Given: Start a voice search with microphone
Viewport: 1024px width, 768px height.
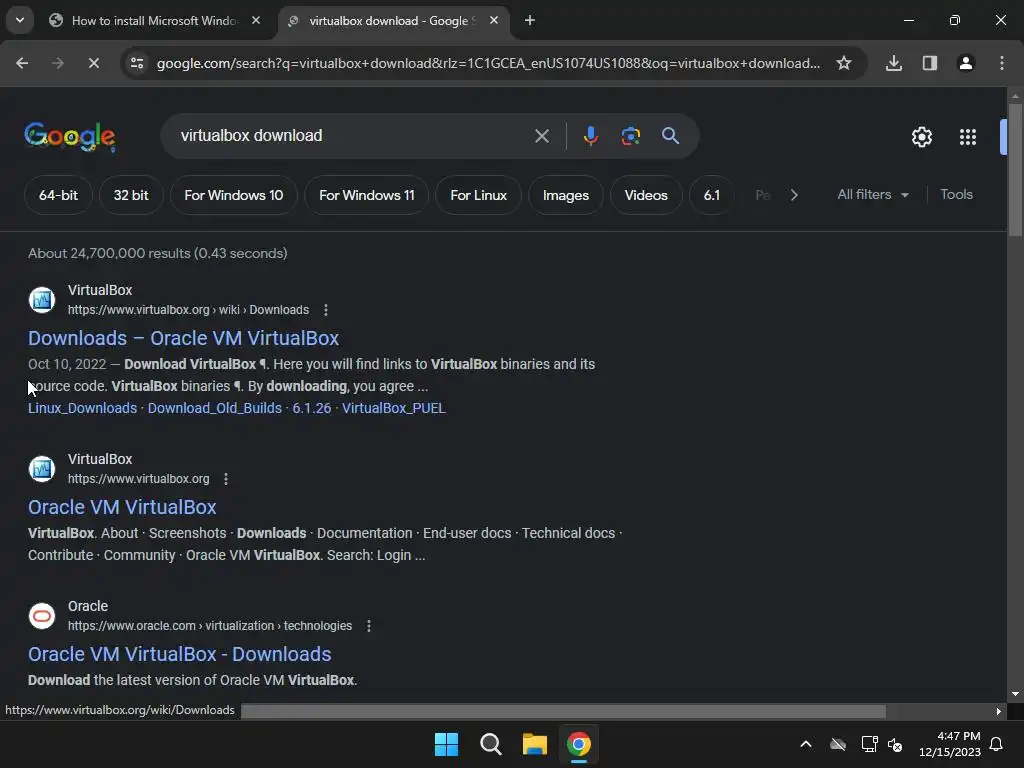Looking at the screenshot, I should pyautogui.click(x=590, y=136).
